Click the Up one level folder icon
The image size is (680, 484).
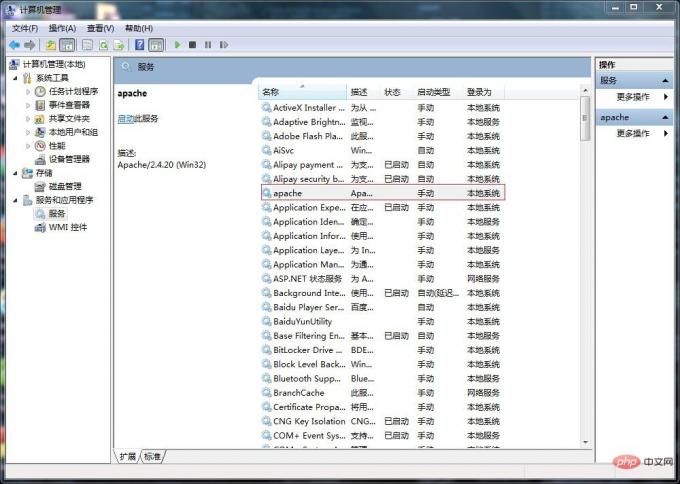point(51,45)
